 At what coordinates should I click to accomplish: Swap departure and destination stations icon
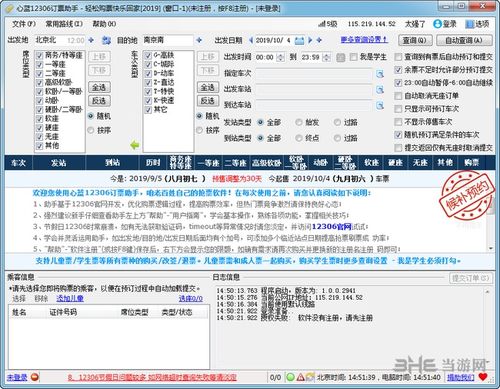[x=106, y=40]
